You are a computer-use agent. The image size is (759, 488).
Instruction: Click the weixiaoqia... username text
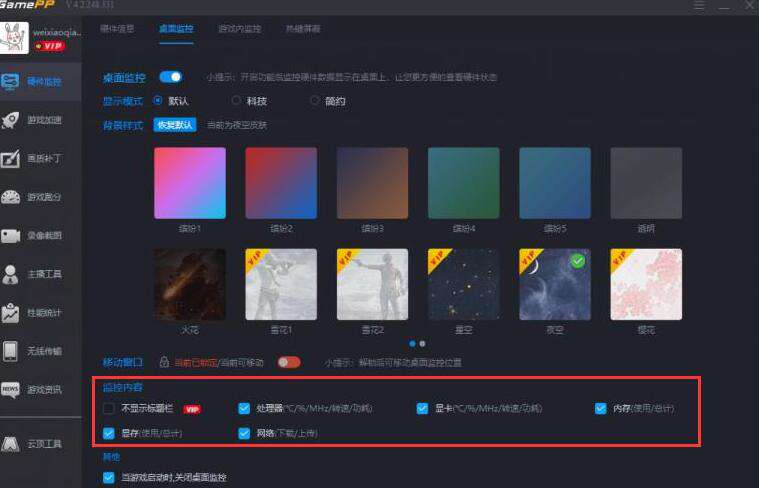(57, 32)
